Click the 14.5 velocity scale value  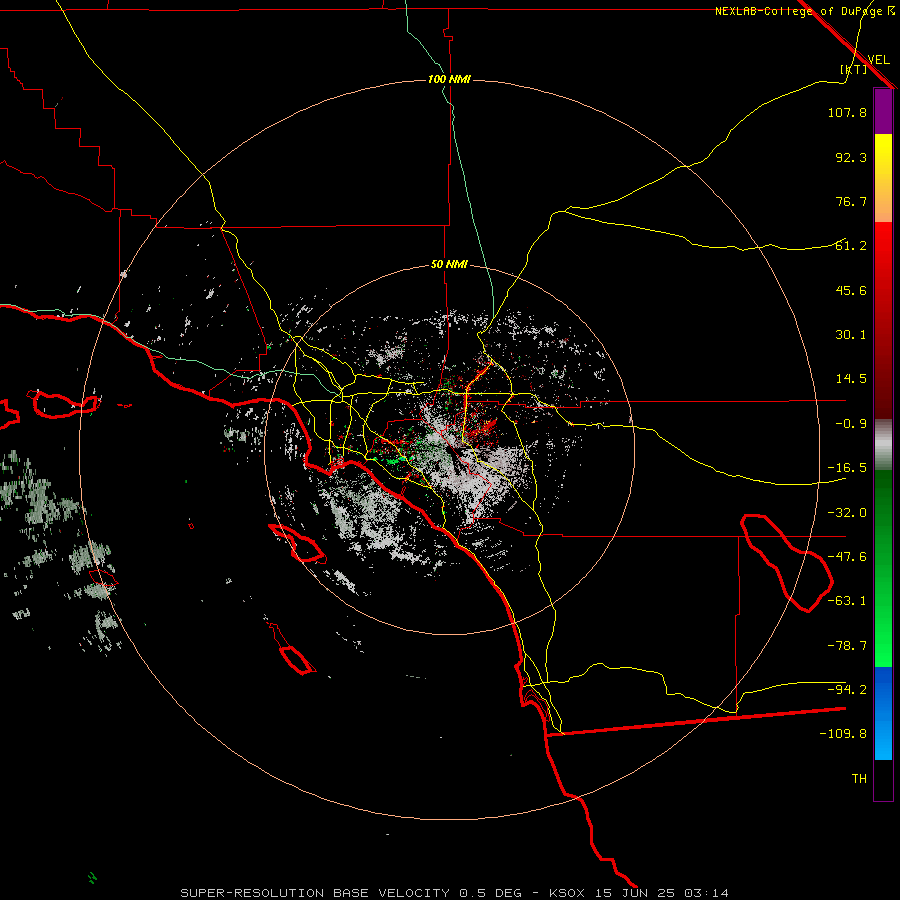click(x=851, y=379)
